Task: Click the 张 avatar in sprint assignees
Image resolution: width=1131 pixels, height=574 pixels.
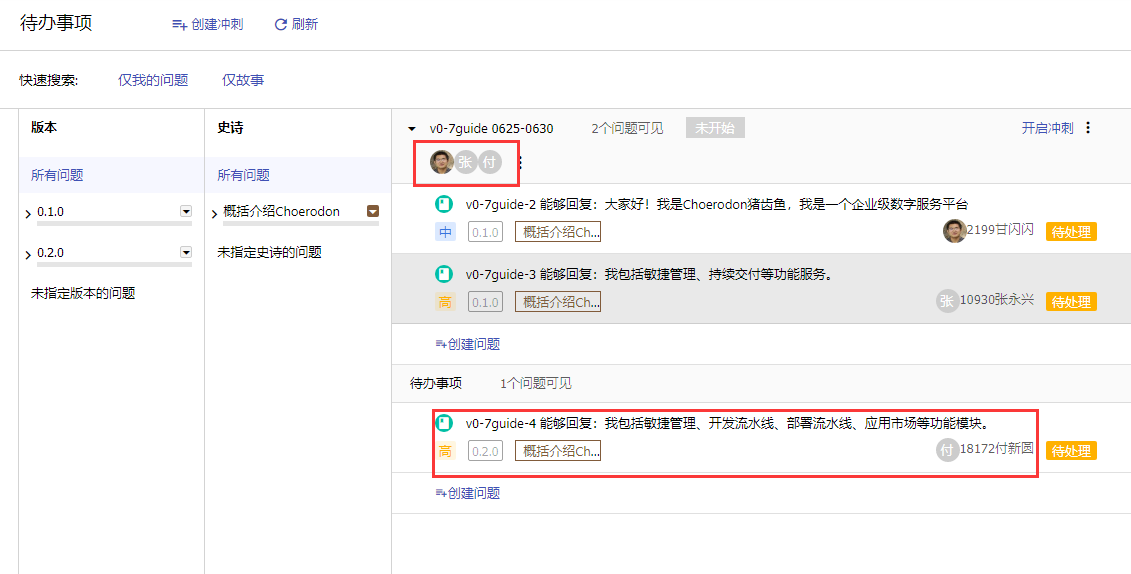Action: tap(465, 162)
